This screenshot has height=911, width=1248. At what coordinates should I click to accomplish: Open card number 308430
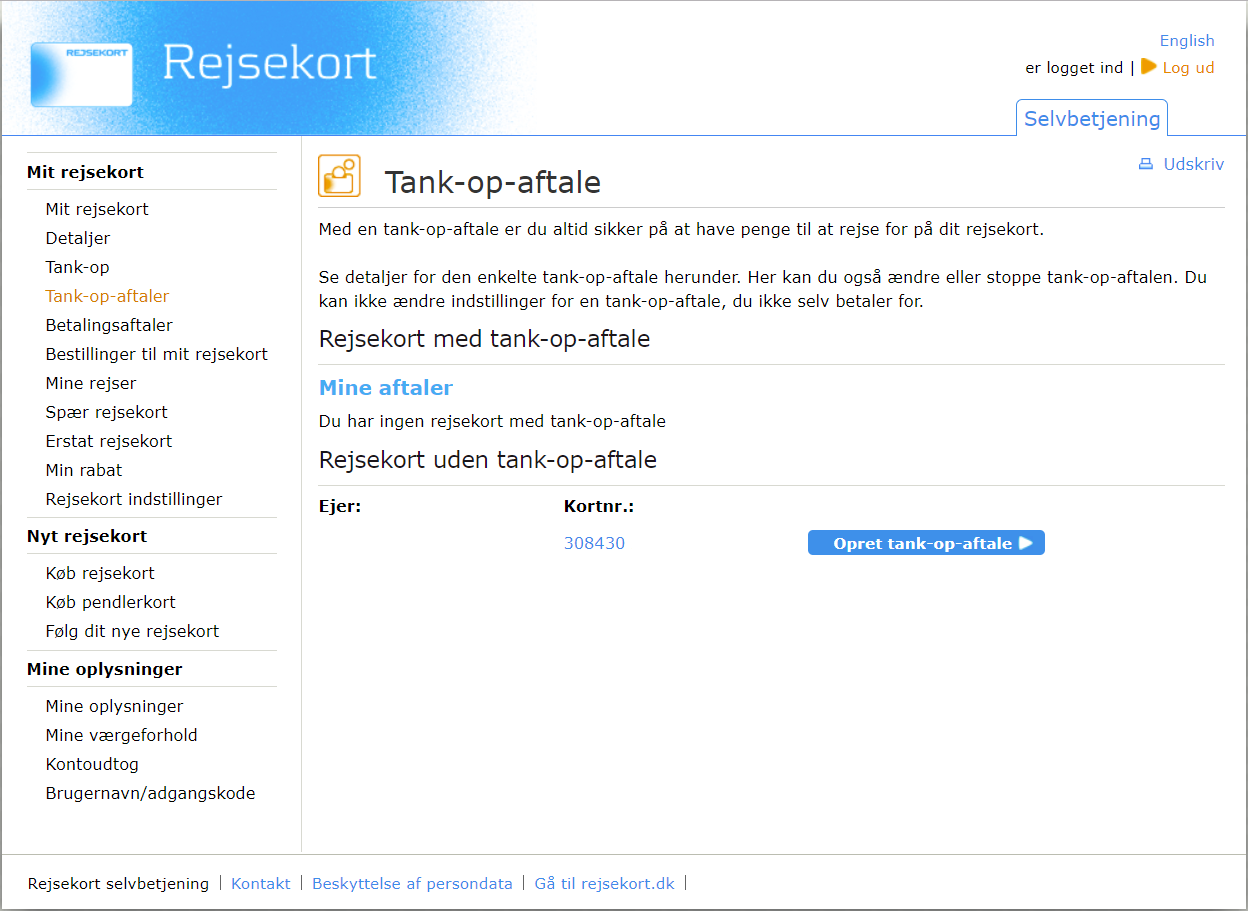[594, 544]
